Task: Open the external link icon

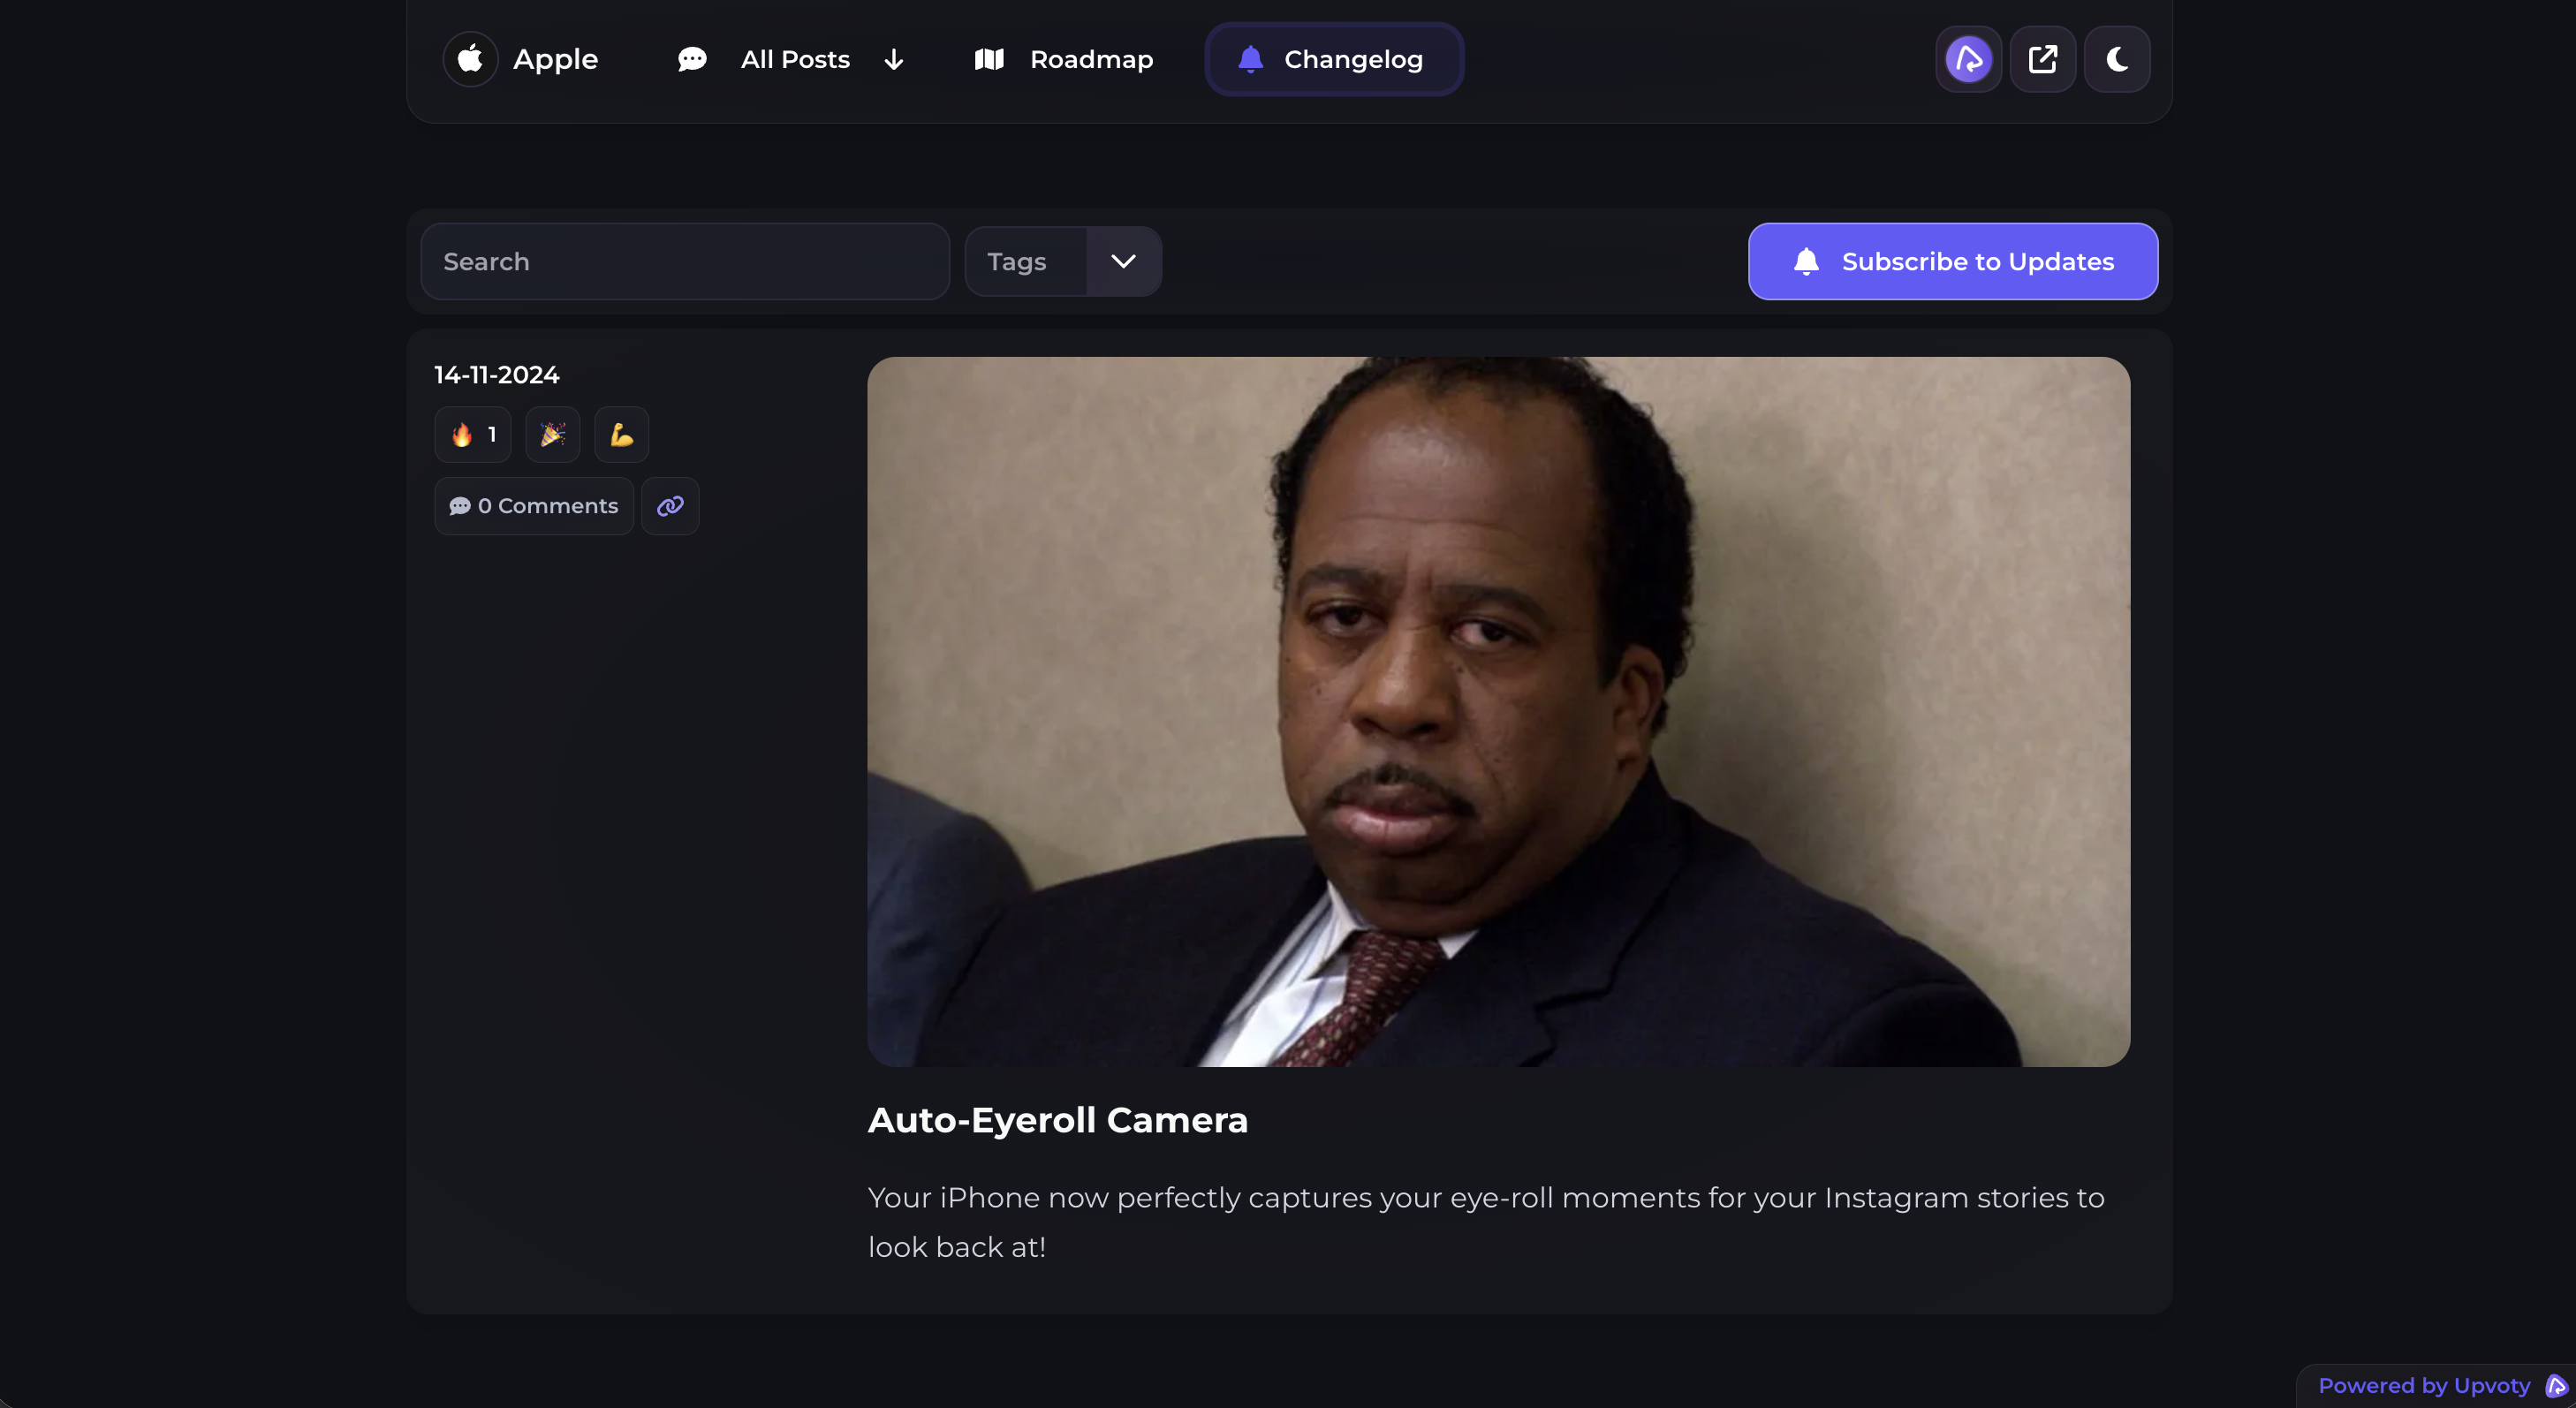Action: [x=2042, y=59]
